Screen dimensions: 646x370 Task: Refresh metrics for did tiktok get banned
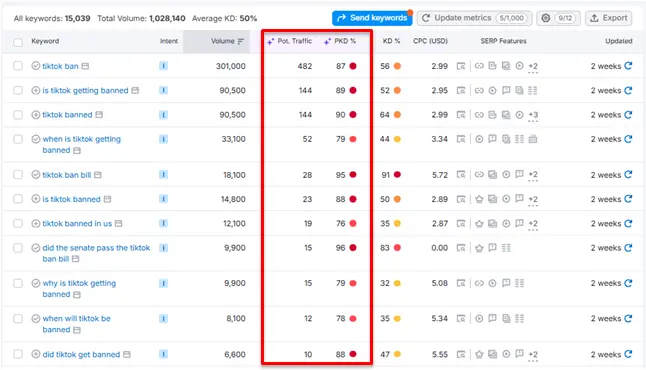coord(628,354)
